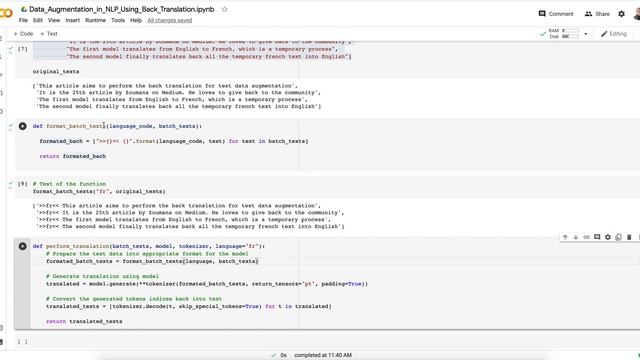Share the notebook
The width and height of the screenshot is (640, 360).
click(x=597, y=14)
